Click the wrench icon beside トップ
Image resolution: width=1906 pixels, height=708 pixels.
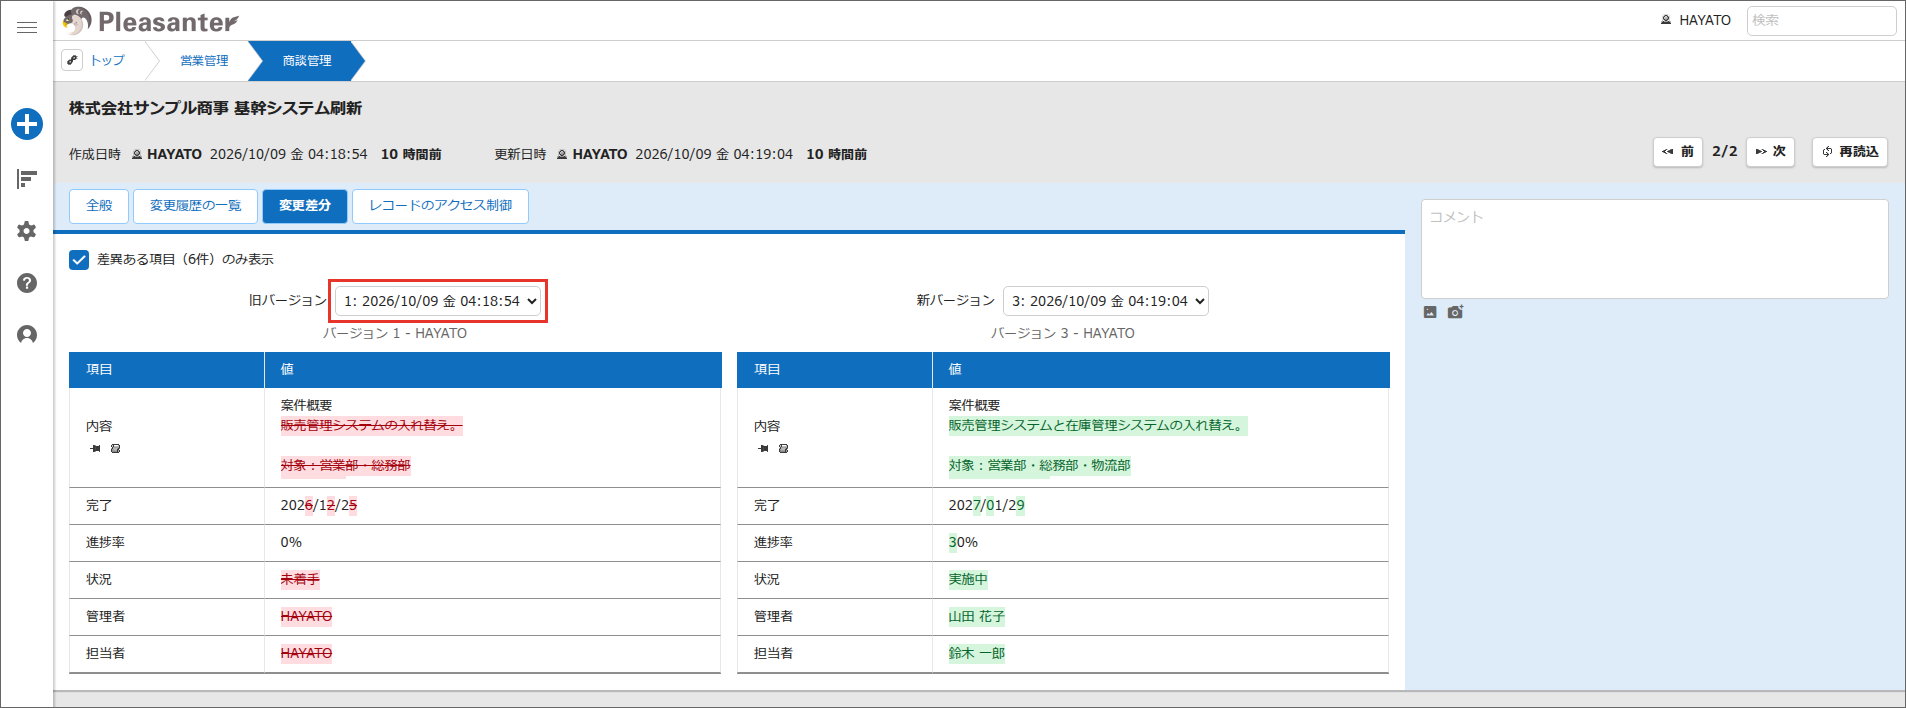coord(72,60)
